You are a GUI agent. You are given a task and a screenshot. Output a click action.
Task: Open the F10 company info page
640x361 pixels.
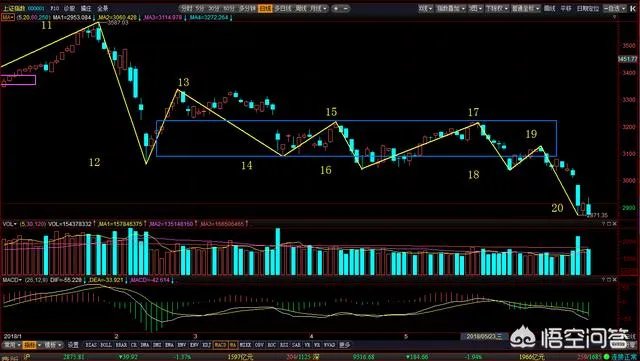pyautogui.click(x=54, y=8)
